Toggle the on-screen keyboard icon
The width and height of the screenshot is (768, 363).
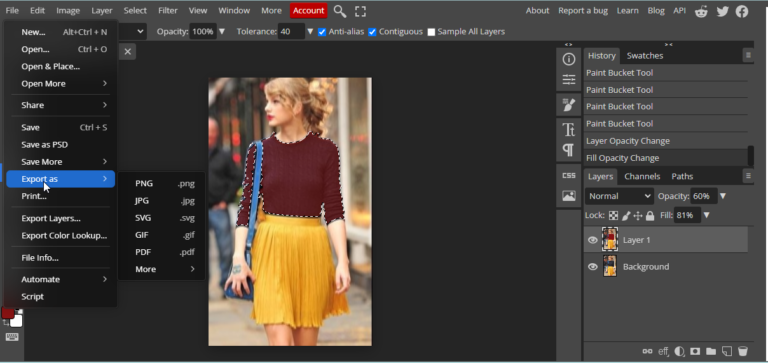12,337
